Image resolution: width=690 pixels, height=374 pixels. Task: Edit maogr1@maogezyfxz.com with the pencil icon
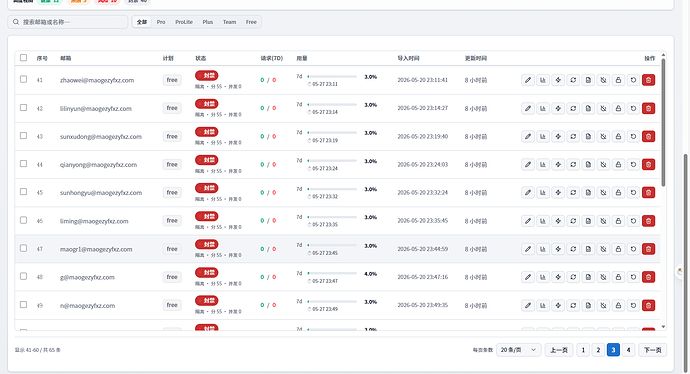click(x=528, y=249)
